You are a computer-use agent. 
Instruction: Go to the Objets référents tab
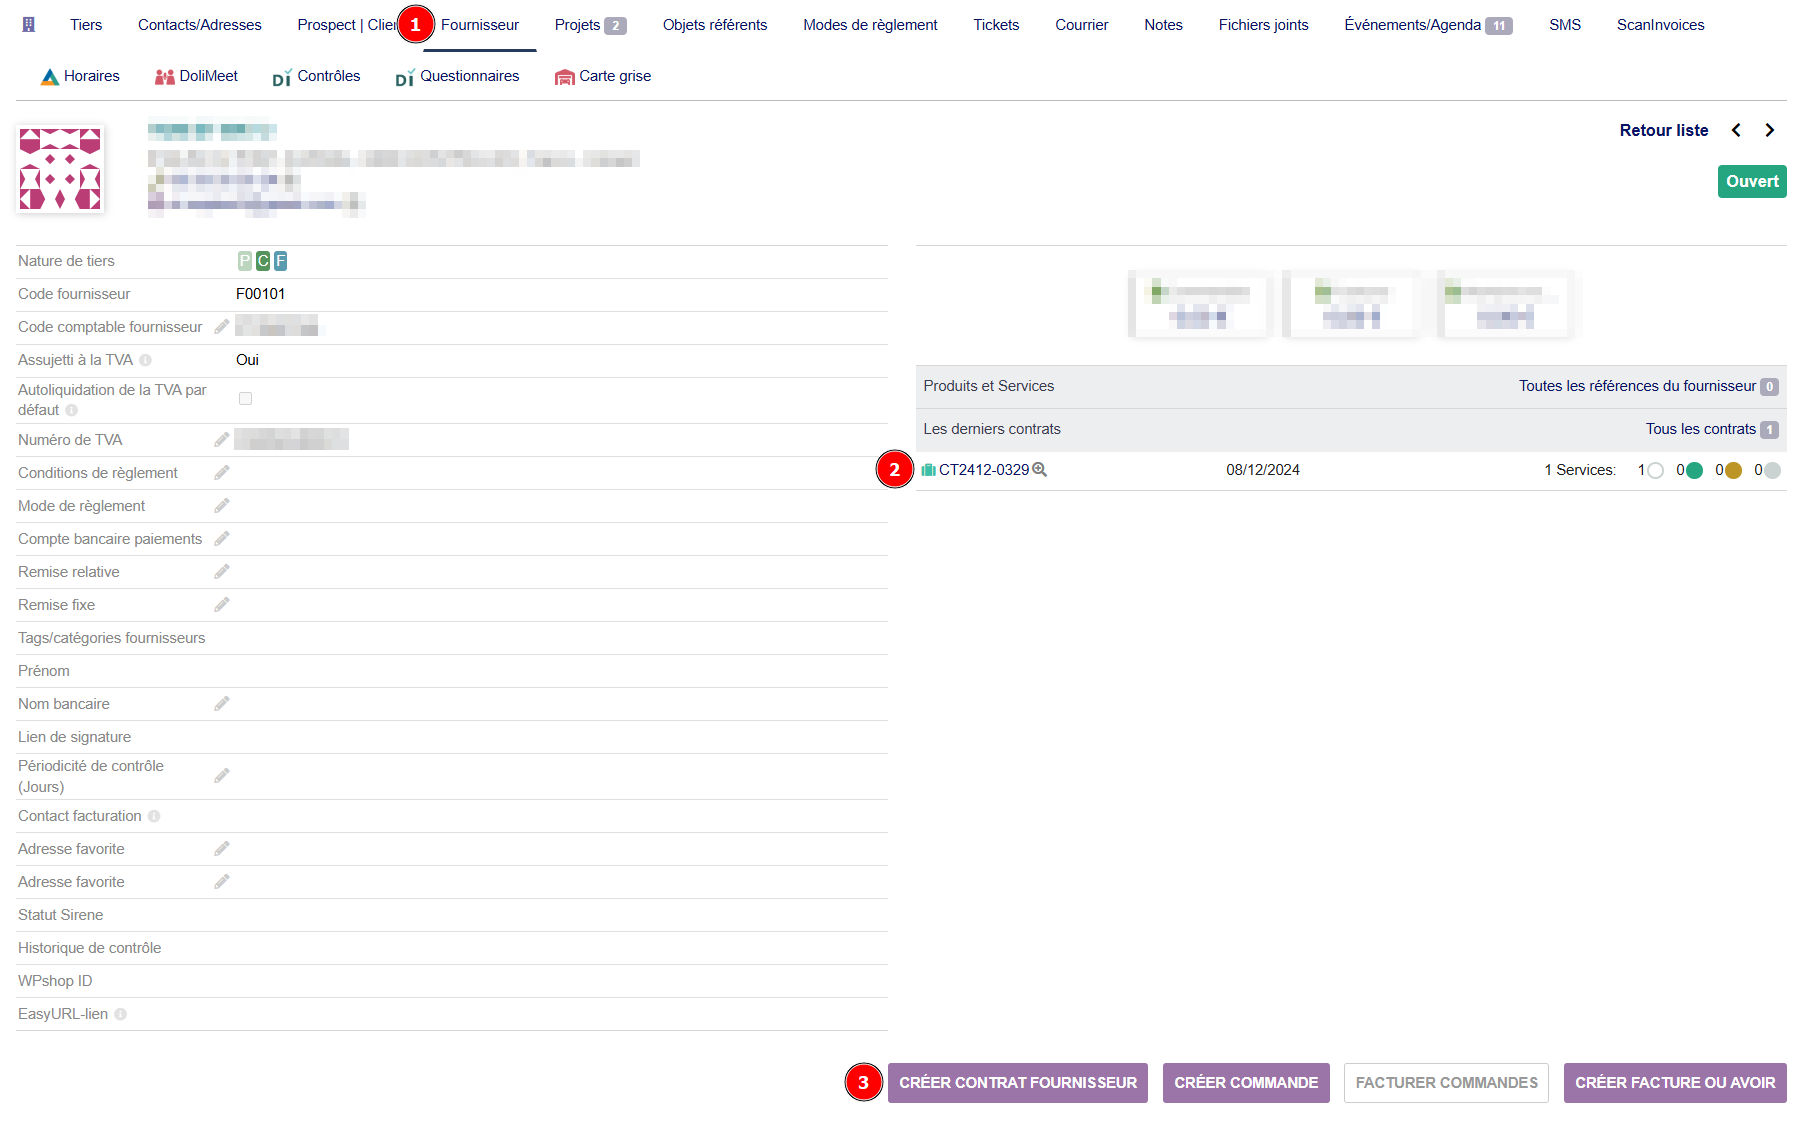[715, 25]
